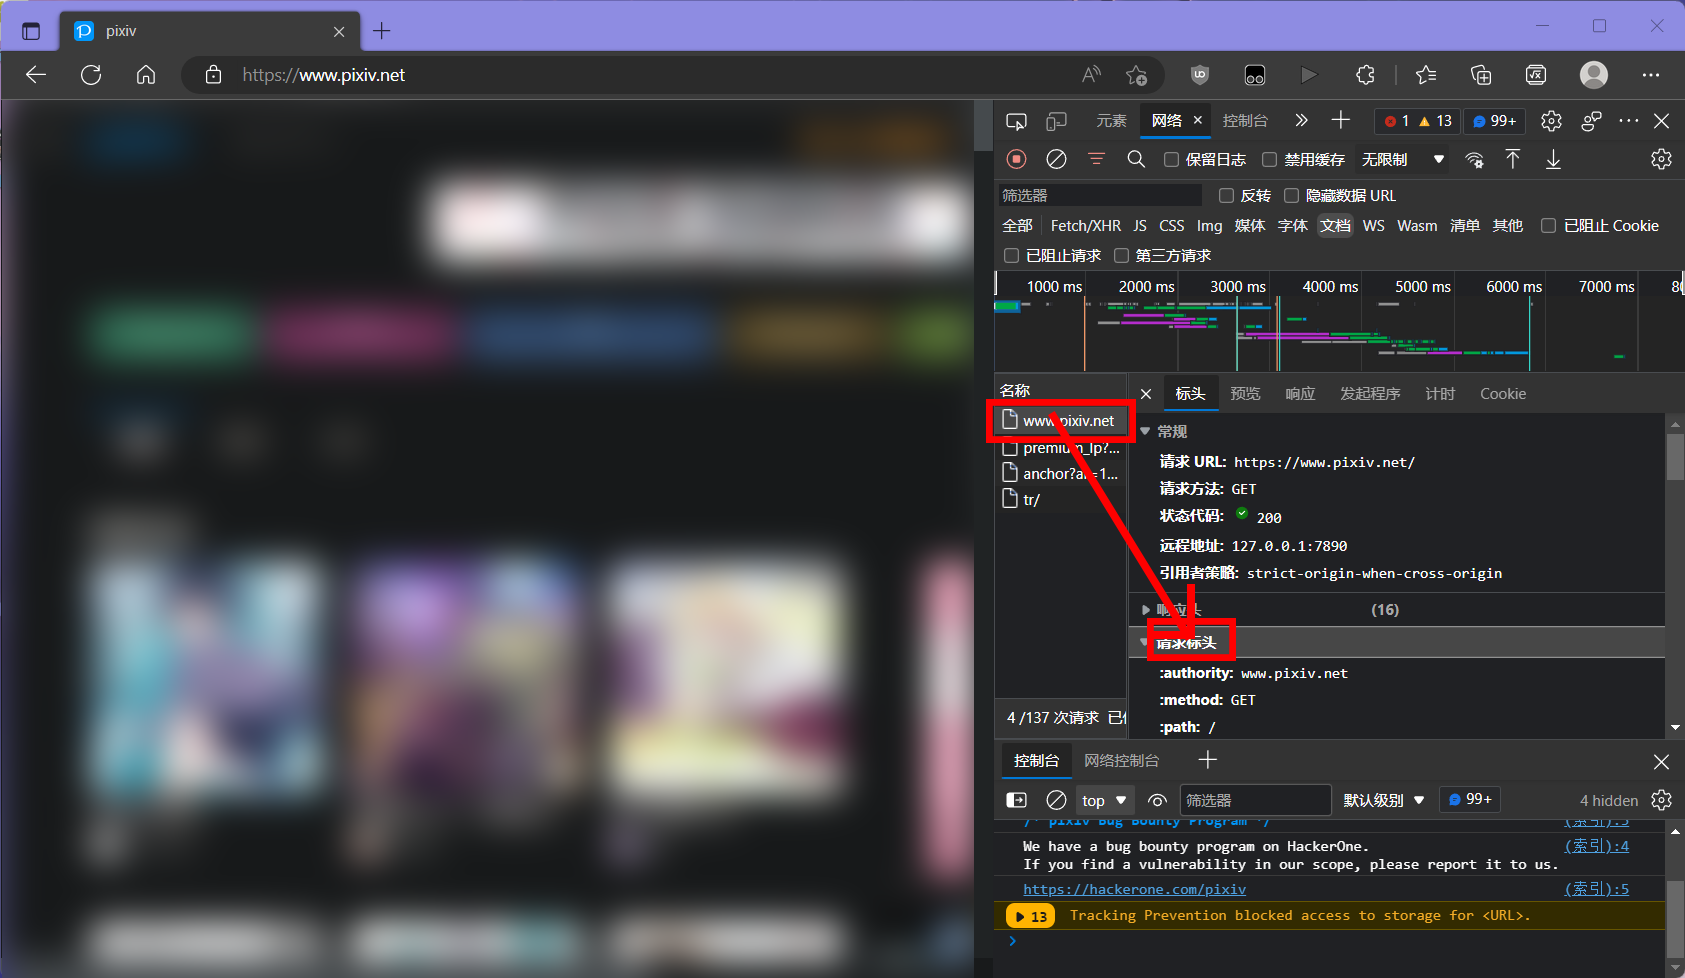This screenshot has height=978, width=1685.
Task: Export the HAR file
Action: 1553,159
